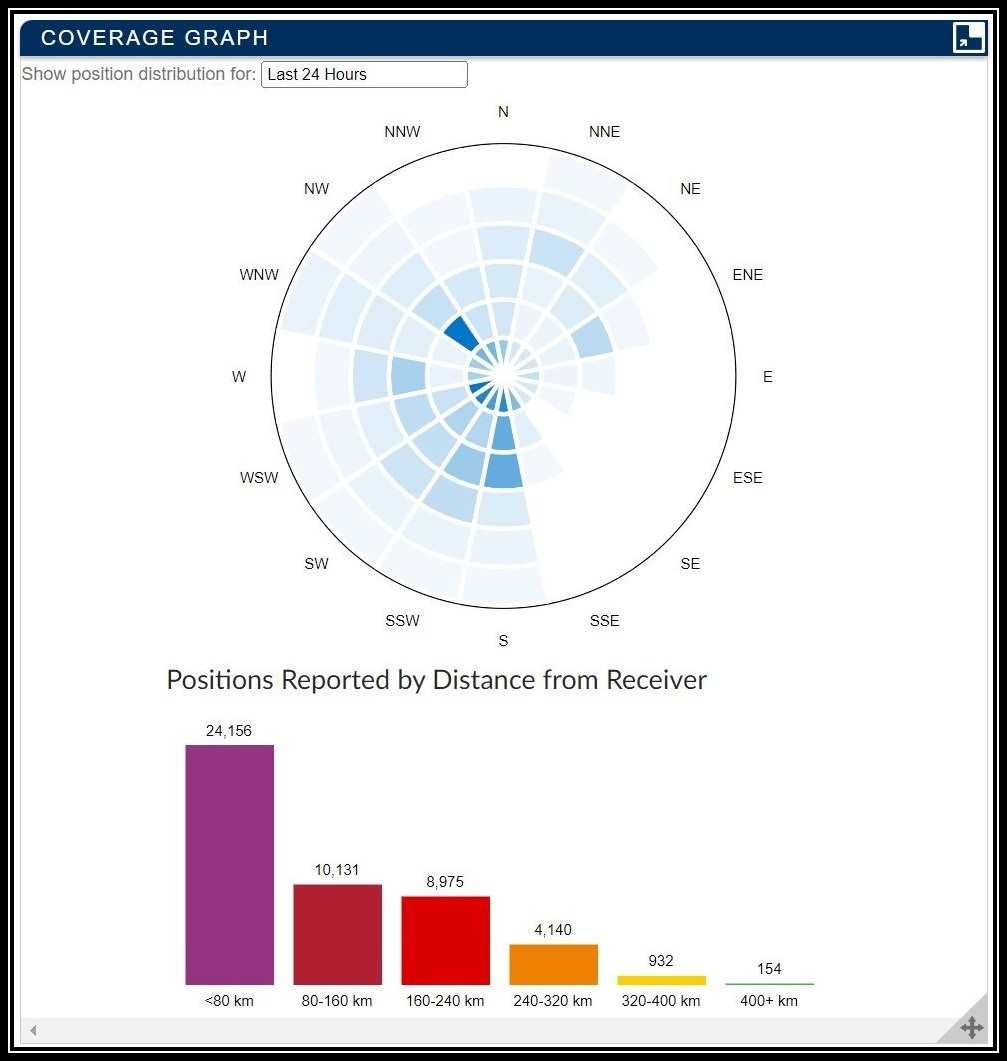
Task: Click the COVERAGE GRAPH header title
Action: point(154,38)
